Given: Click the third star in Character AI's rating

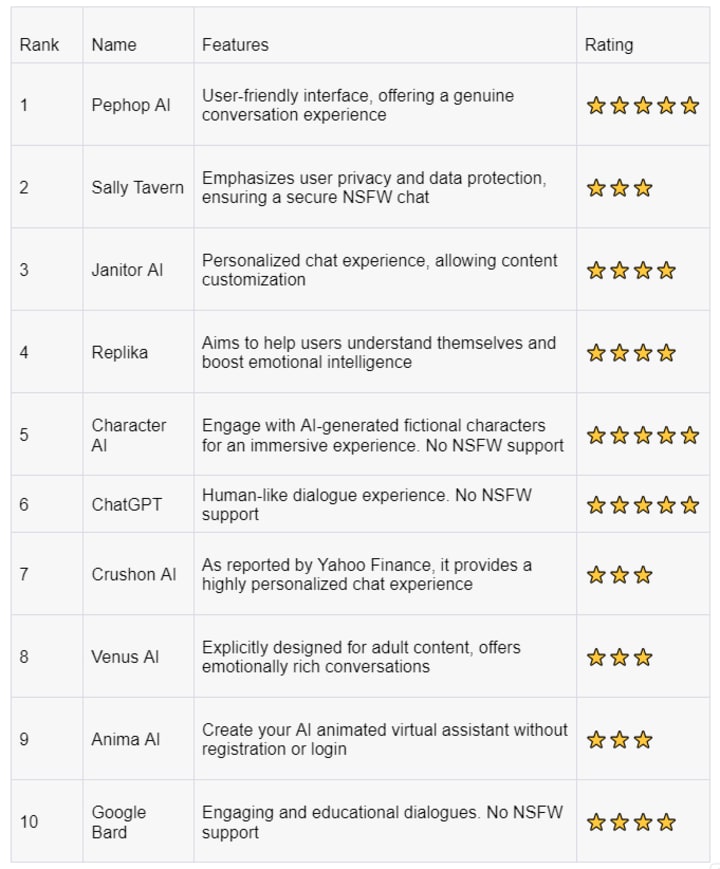Looking at the screenshot, I should click(643, 435).
